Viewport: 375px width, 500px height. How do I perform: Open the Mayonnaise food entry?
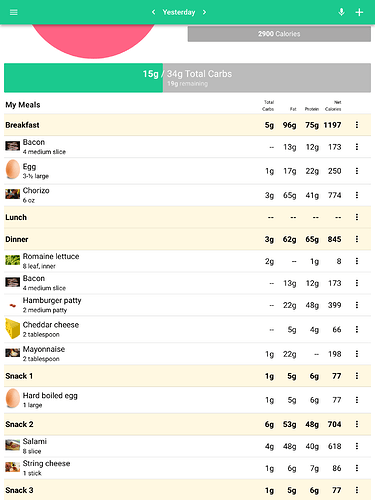tap(187, 354)
